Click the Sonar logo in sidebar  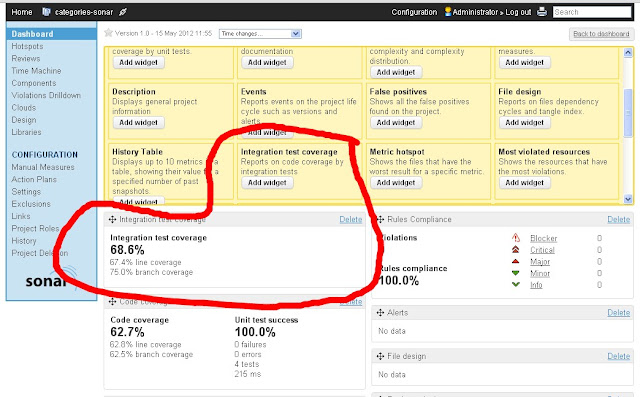pyautogui.click(x=51, y=279)
